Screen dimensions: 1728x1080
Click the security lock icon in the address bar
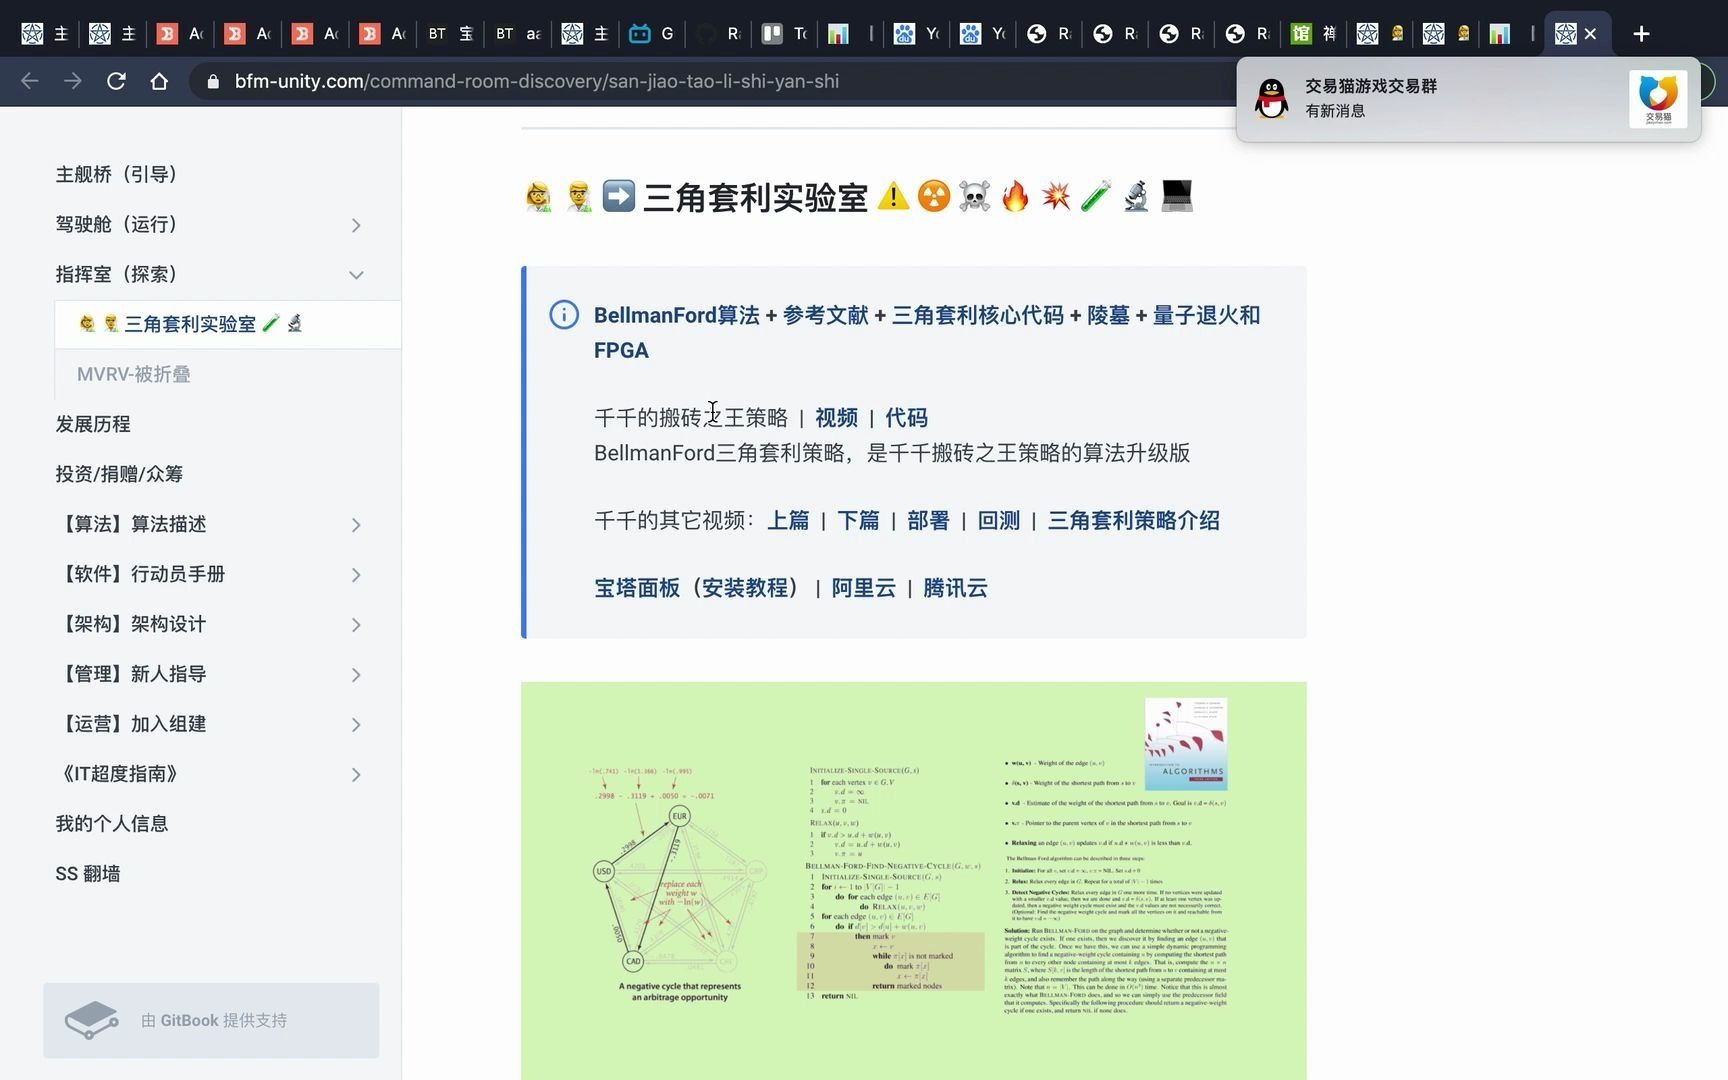point(211,81)
